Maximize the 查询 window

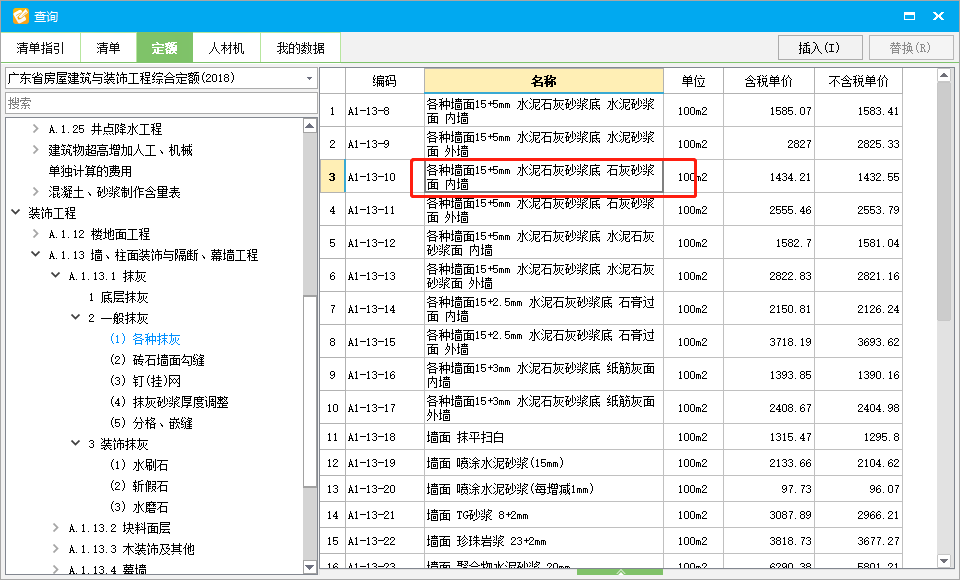tap(910, 16)
